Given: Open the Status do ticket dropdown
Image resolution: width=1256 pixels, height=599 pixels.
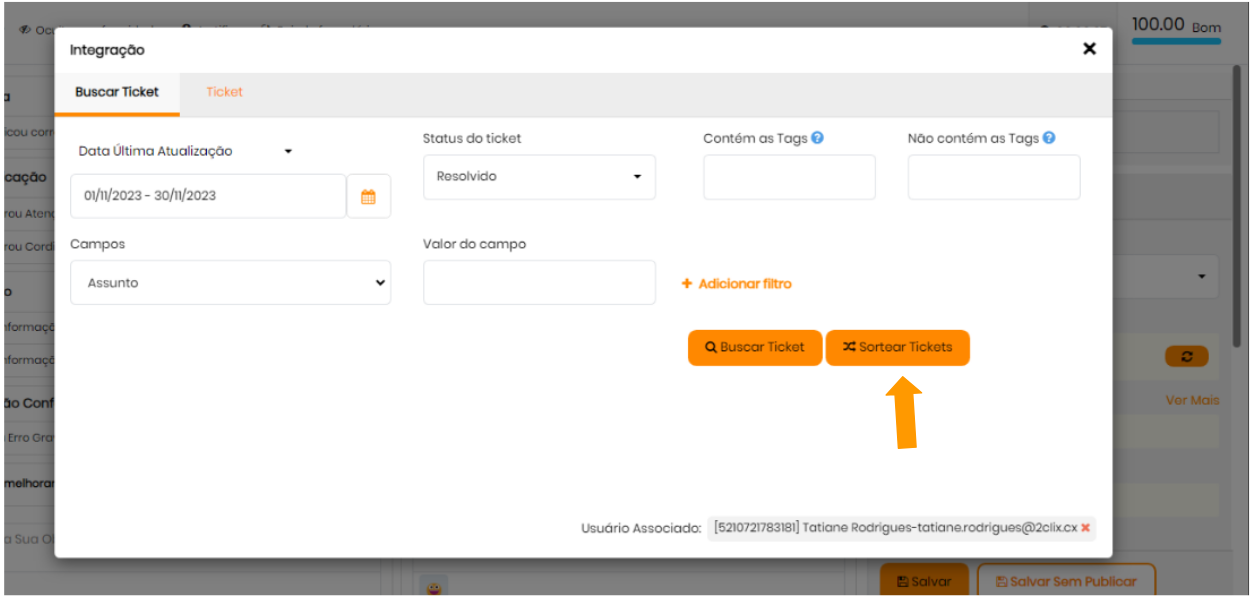Looking at the screenshot, I should (x=539, y=177).
